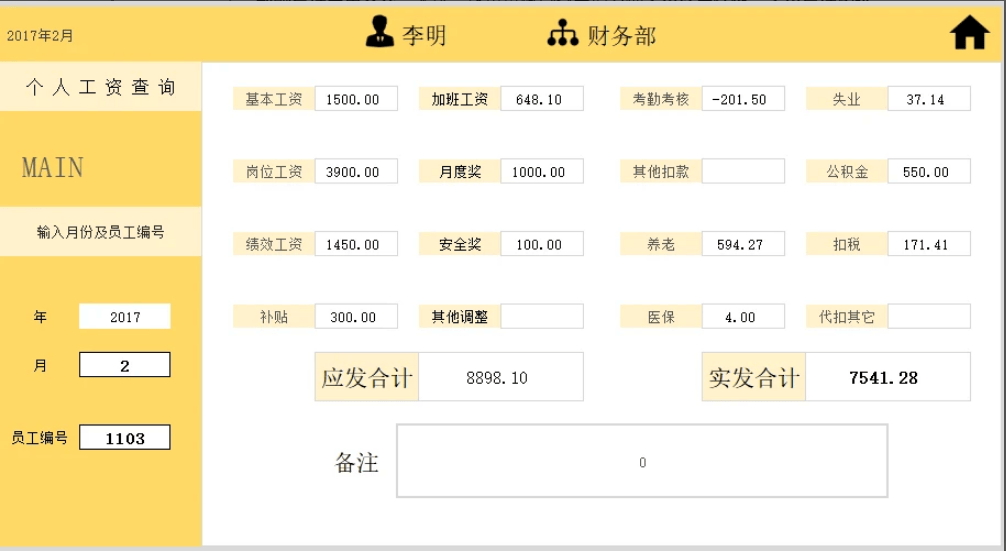Click the year input field showing 2017
Screen dimensions: 1006x551
click(125, 317)
